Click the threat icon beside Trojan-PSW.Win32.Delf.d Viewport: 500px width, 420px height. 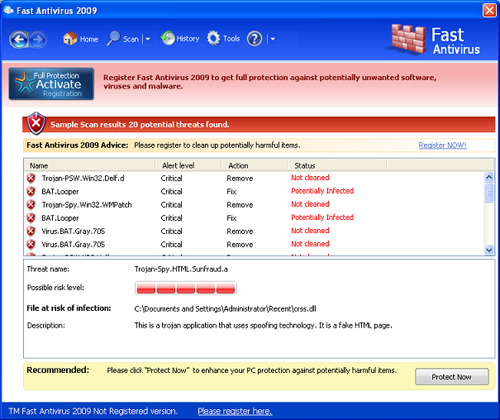coord(31,178)
